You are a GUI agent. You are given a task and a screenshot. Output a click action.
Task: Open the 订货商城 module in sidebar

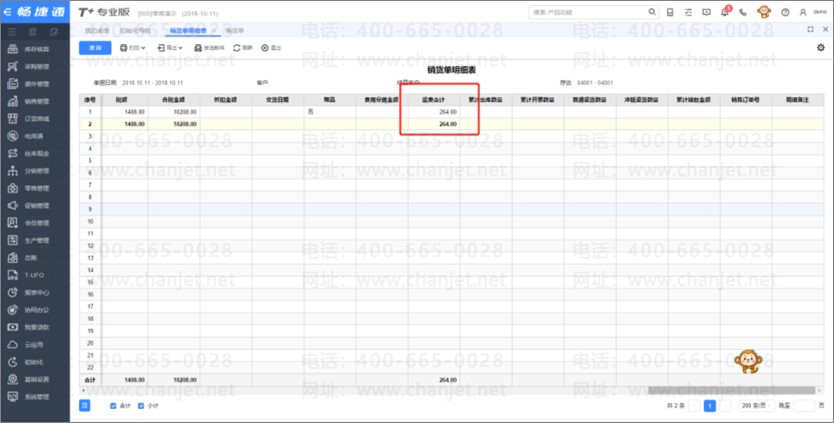click(35, 119)
